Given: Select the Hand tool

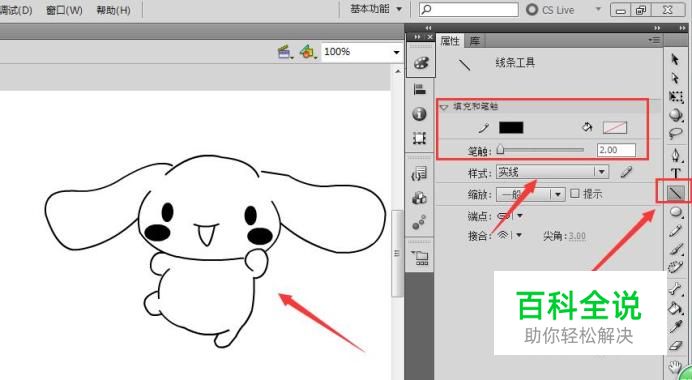Looking at the screenshot, I should [x=674, y=367].
